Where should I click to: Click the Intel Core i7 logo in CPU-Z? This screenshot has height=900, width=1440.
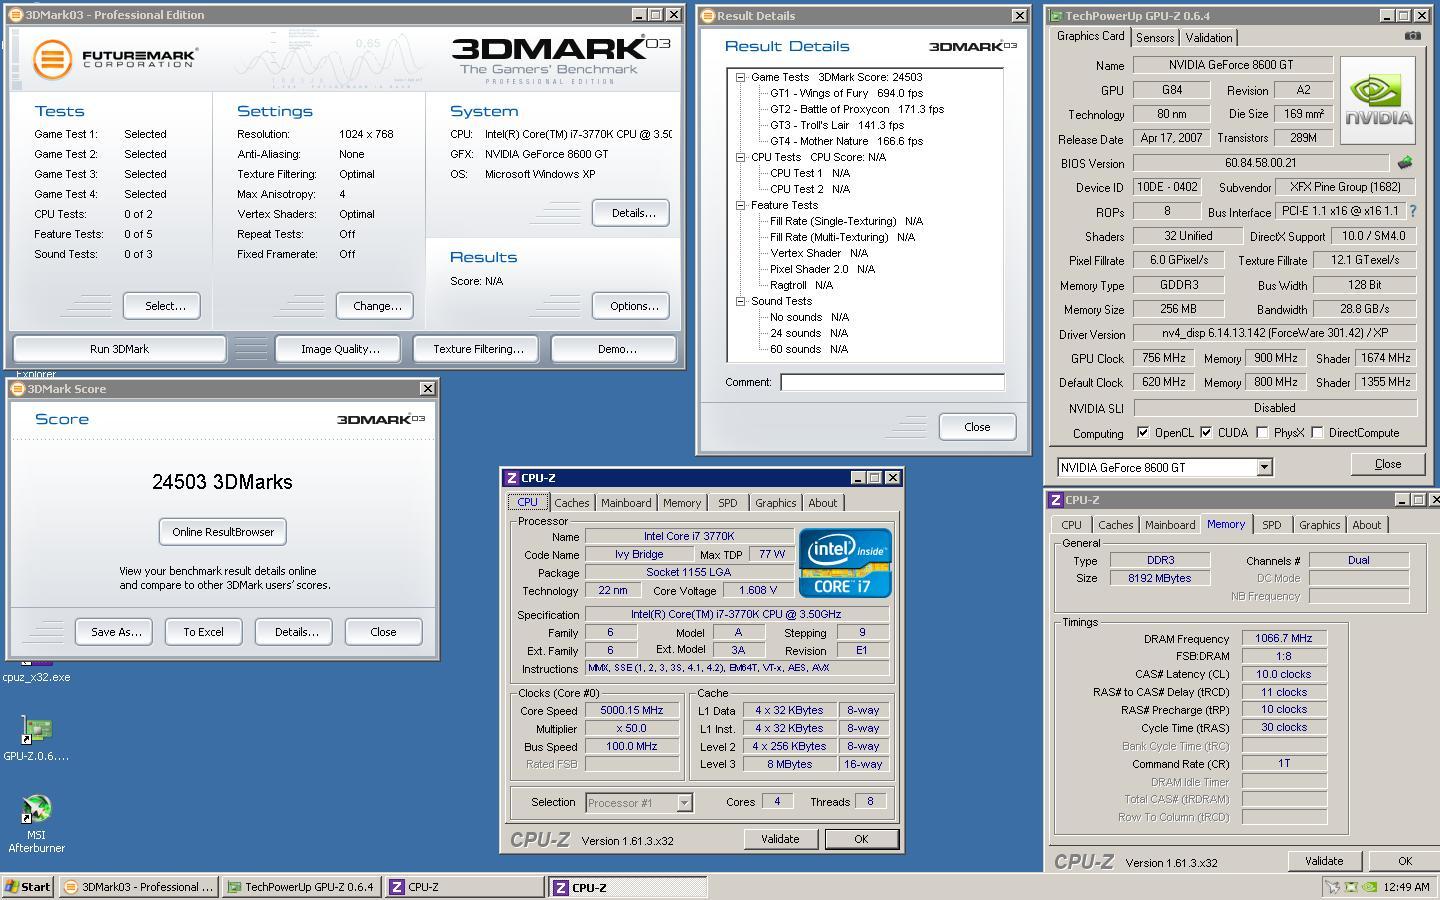tap(845, 563)
